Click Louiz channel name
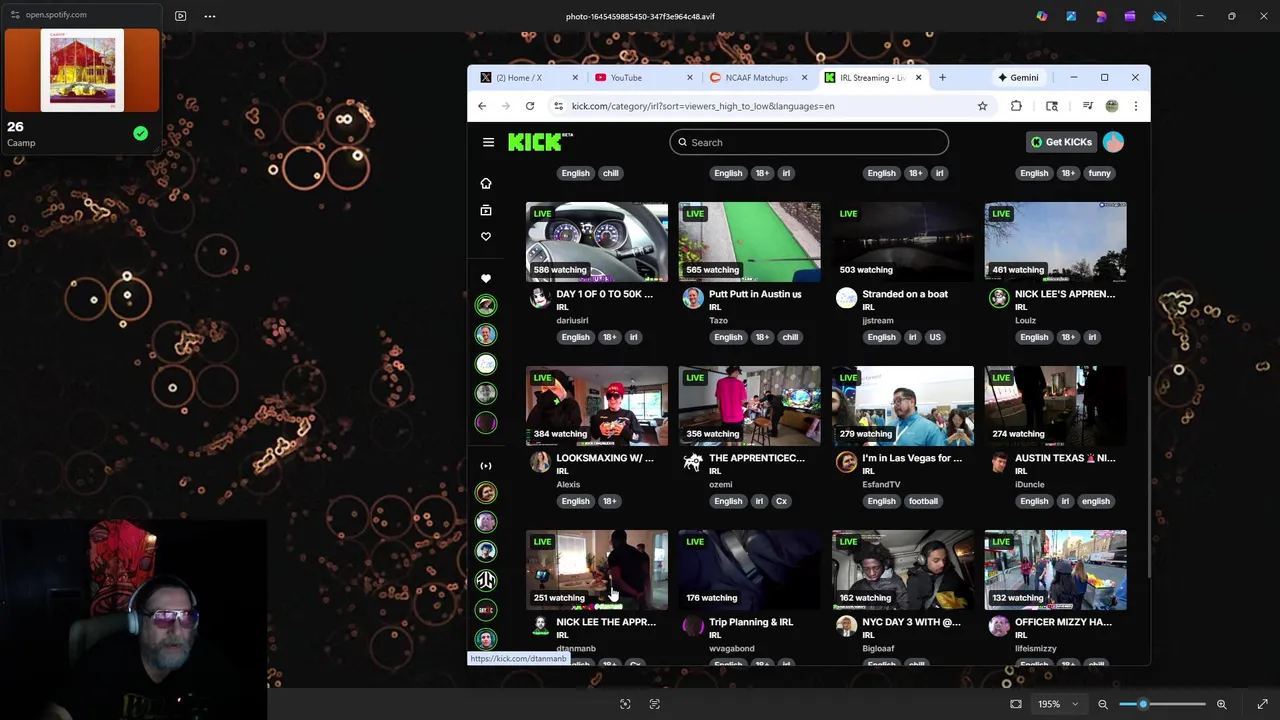Screen dimensions: 1280x720 [x=1026, y=320]
